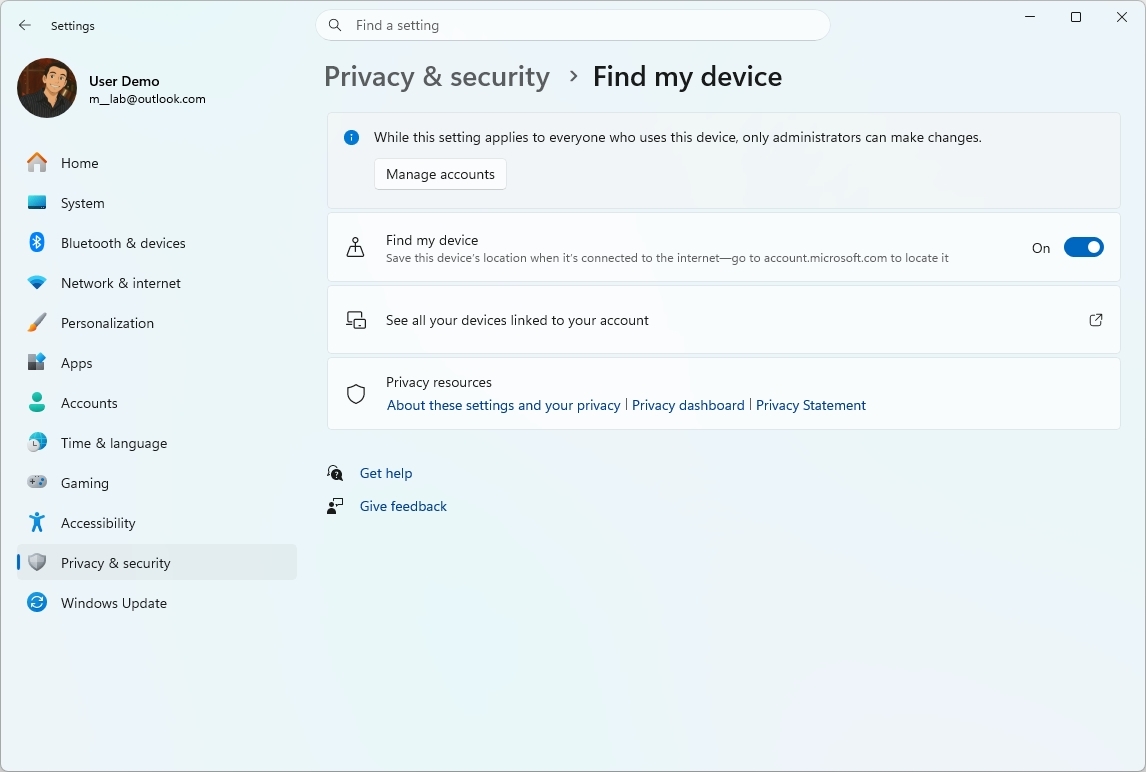
Task: Open the Privacy dashboard link
Action: pyautogui.click(x=688, y=405)
